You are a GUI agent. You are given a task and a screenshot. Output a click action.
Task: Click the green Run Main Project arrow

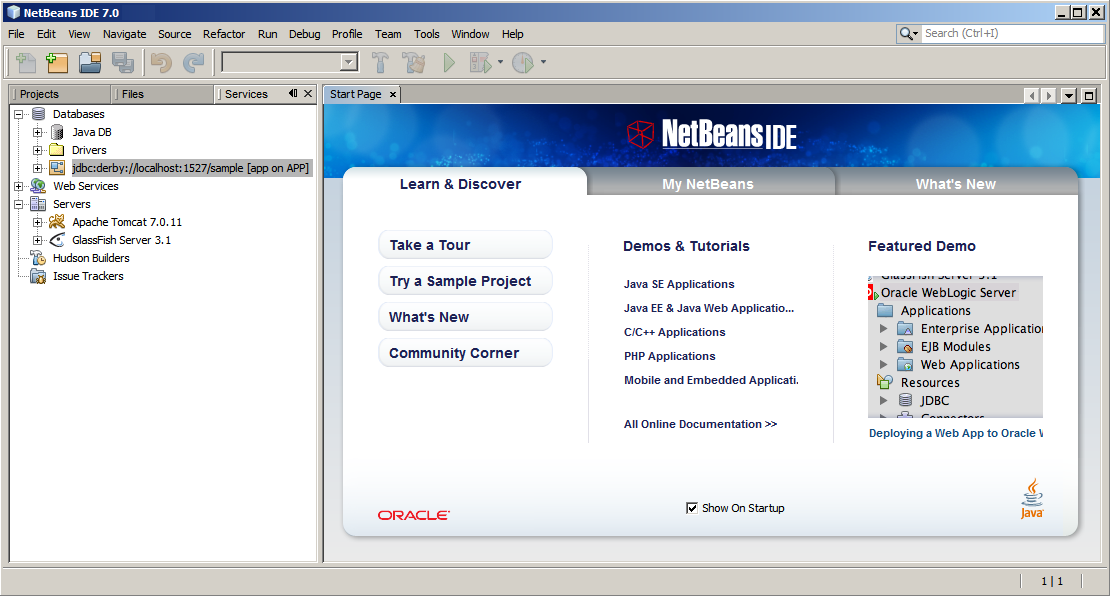point(449,63)
